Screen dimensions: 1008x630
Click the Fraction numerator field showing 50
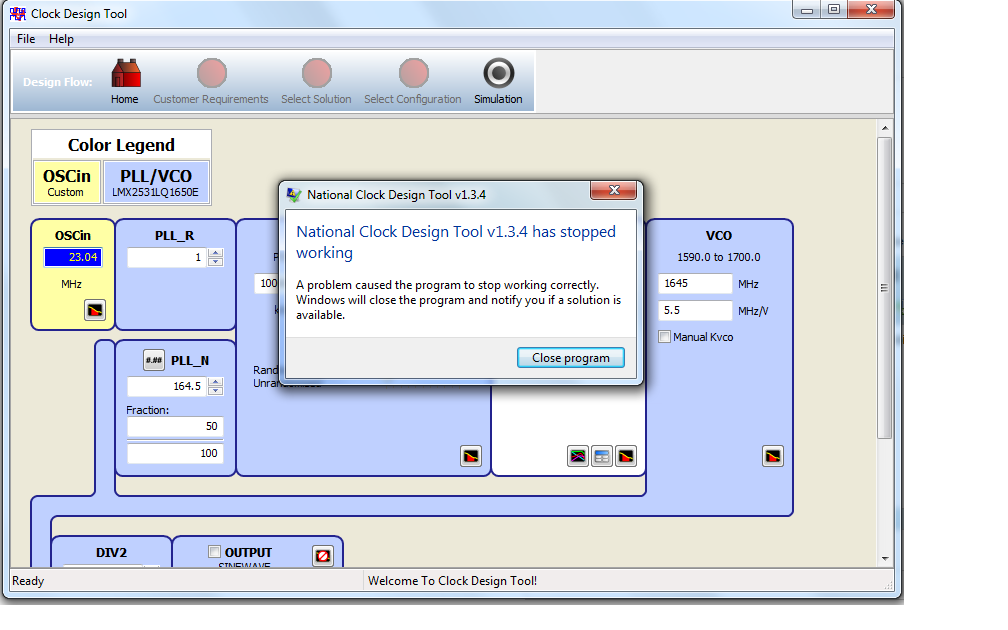pos(175,426)
